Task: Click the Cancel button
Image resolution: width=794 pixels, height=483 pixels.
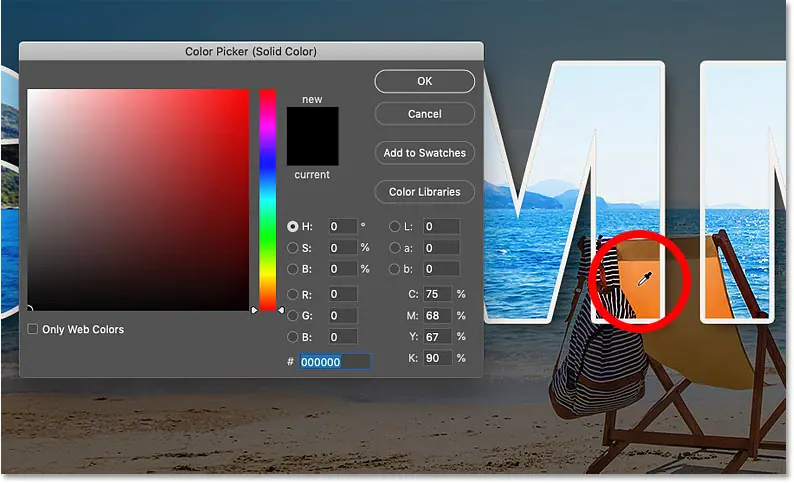Action: click(424, 114)
